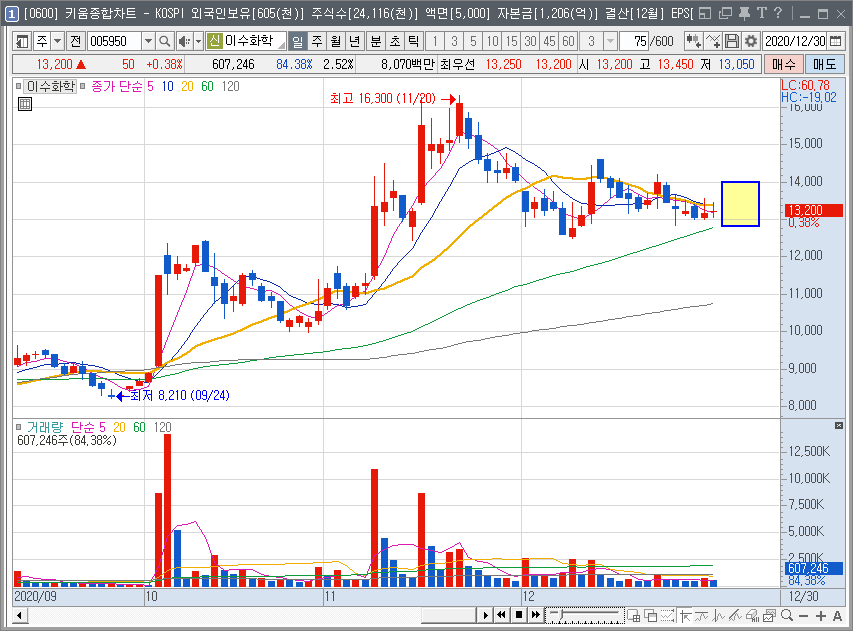Select the 60 interval preset

[568, 41]
